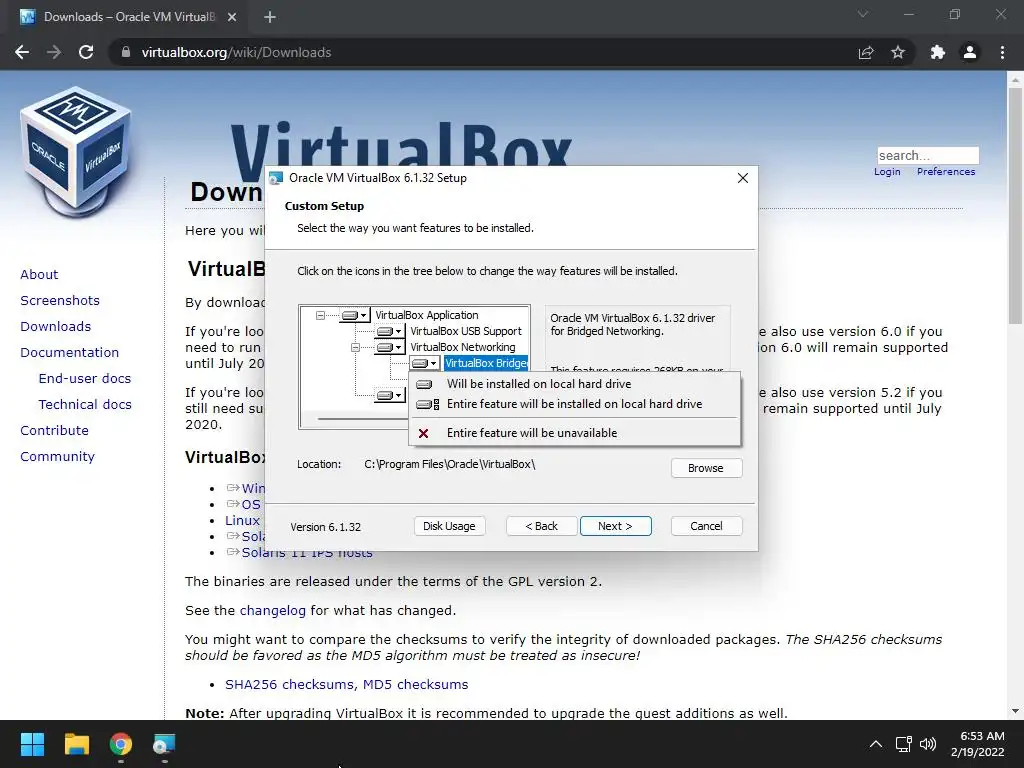Viewport: 1024px width, 768px height.
Task: Open the tab search chevron
Action: tap(863, 14)
